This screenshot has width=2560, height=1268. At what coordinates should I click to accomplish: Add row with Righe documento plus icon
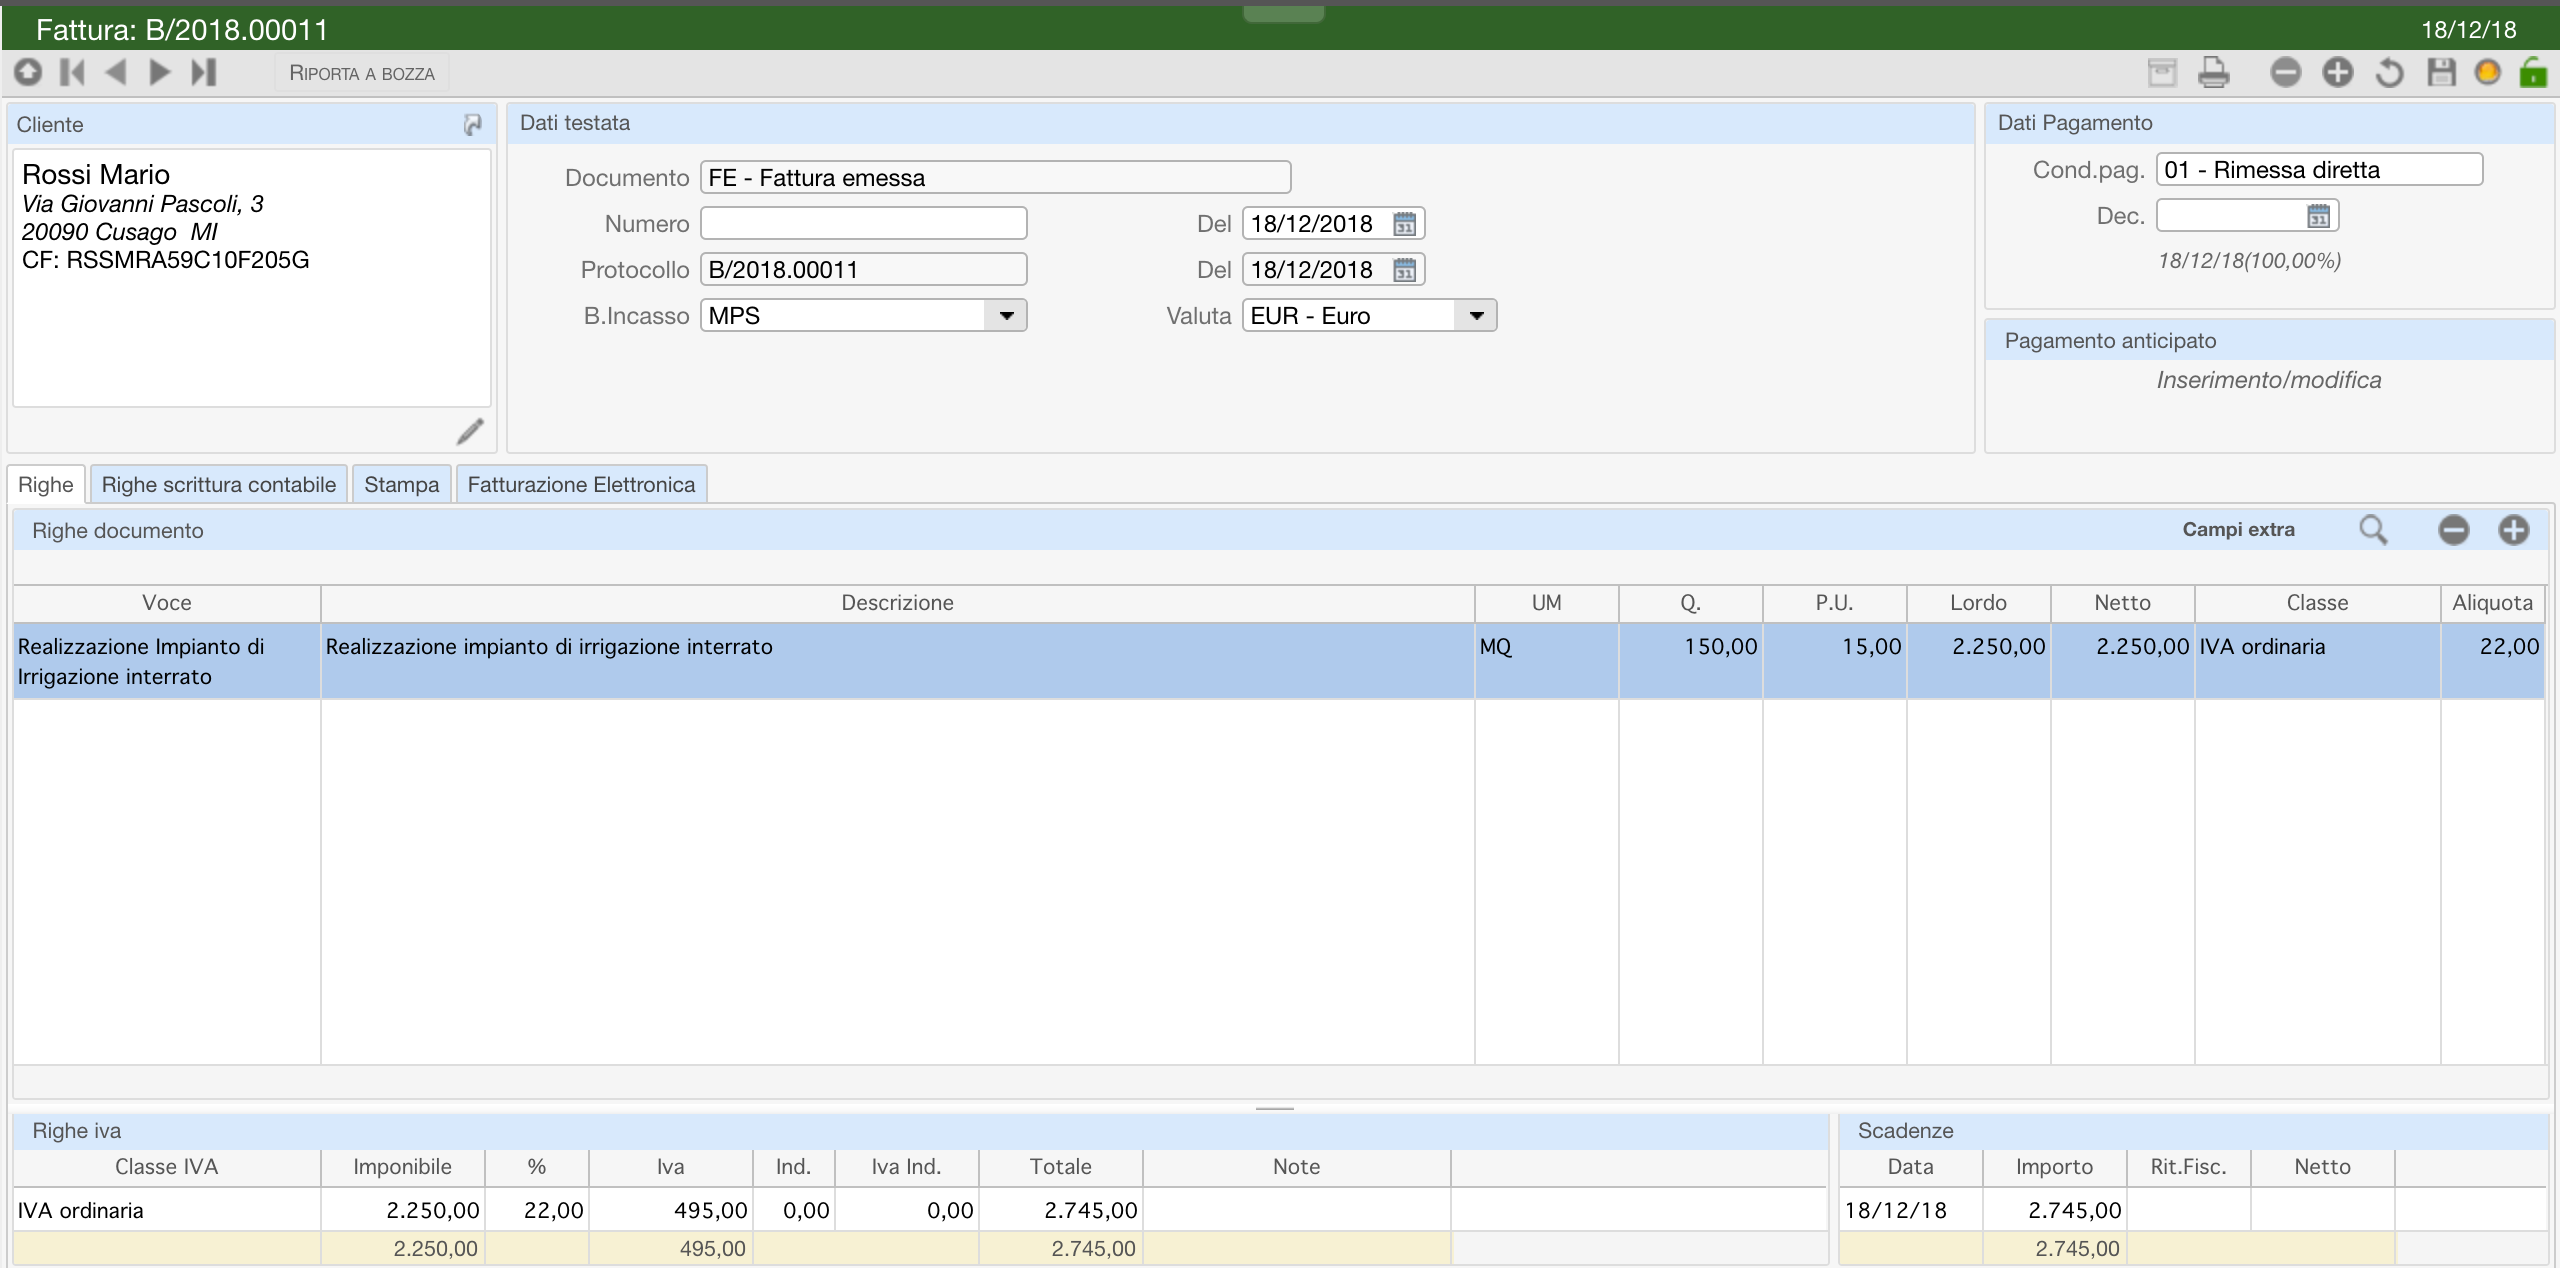[x=2514, y=530]
